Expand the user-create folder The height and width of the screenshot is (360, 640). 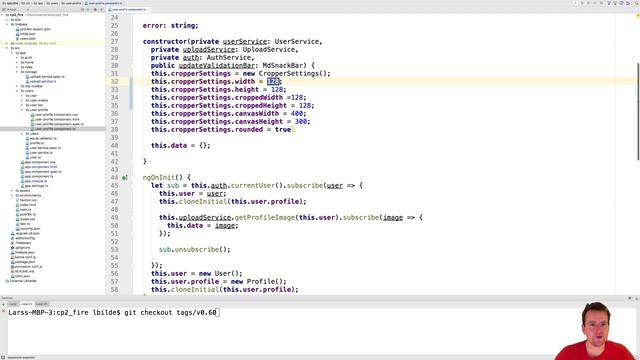click(22, 100)
